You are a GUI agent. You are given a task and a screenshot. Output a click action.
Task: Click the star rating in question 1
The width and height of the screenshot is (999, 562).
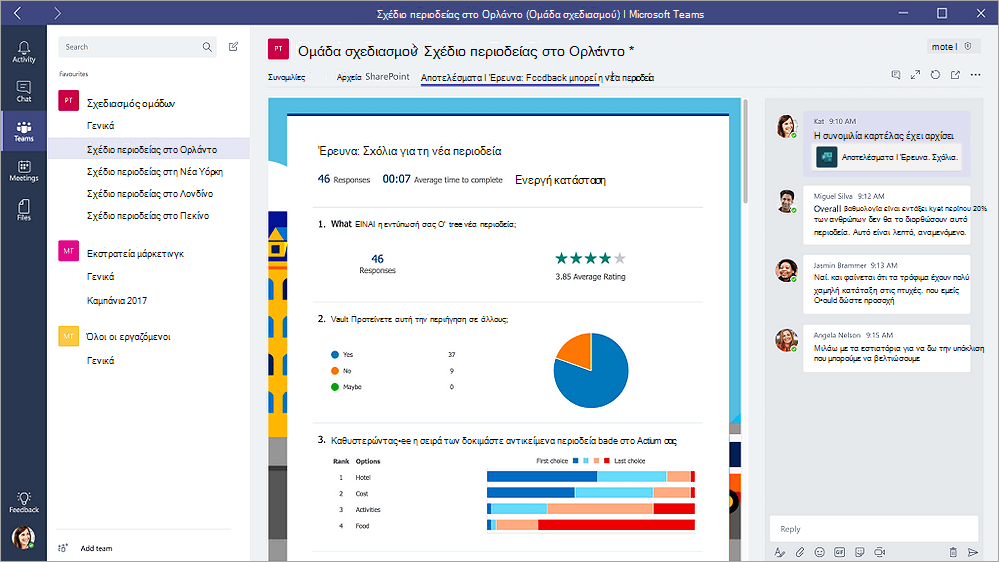[x=590, y=258]
